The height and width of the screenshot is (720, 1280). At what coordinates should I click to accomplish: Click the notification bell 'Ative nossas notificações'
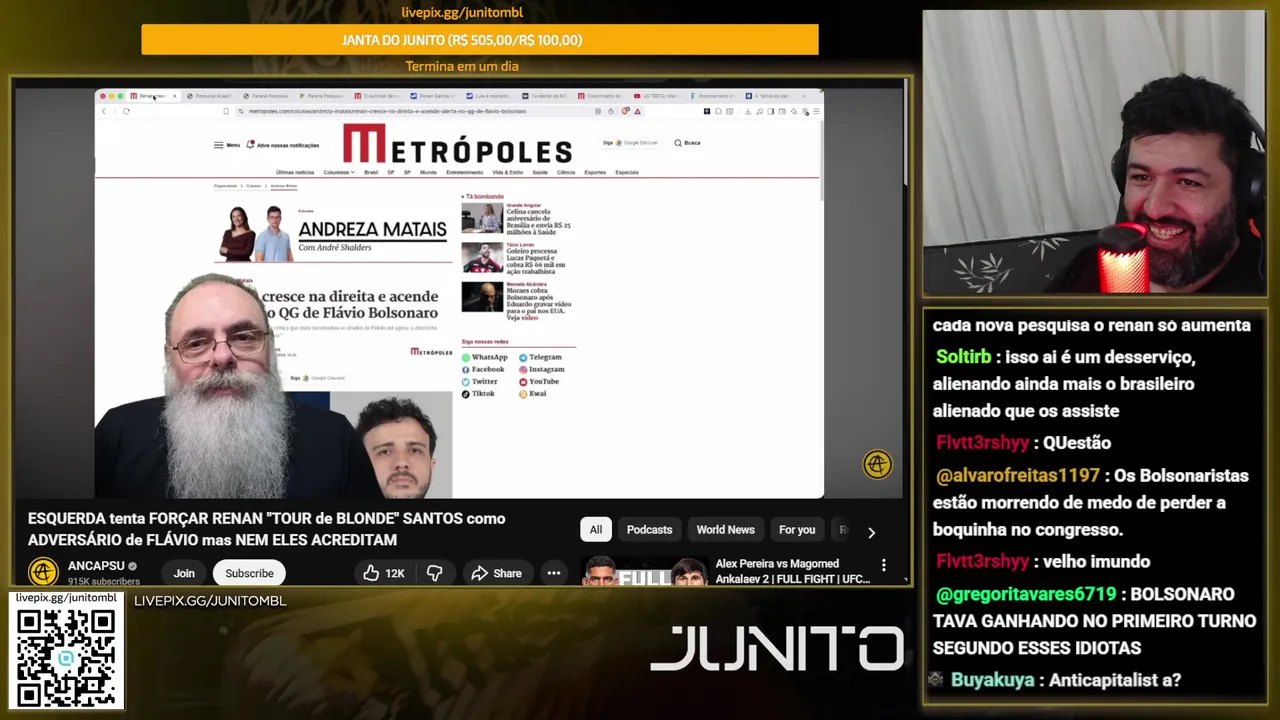point(251,145)
